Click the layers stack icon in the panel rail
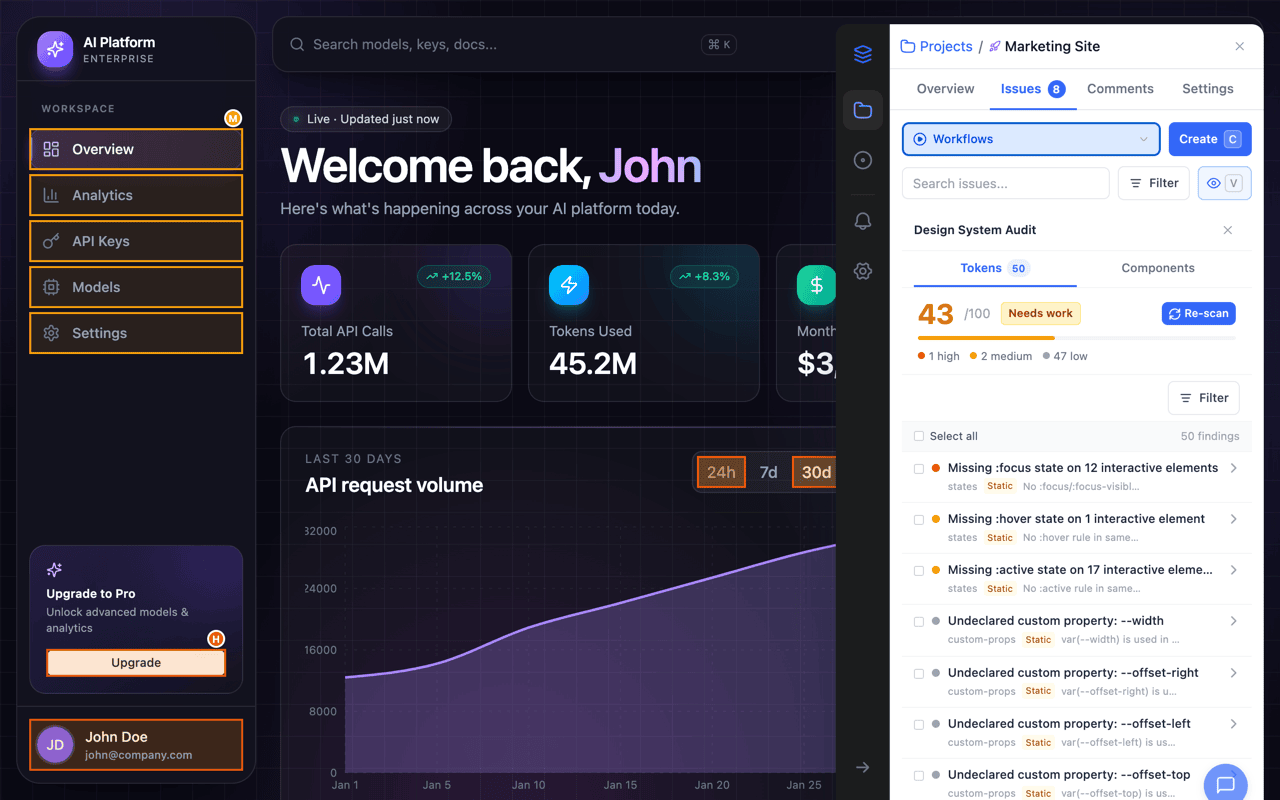Viewport: 1280px width, 800px height. tap(863, 54)
